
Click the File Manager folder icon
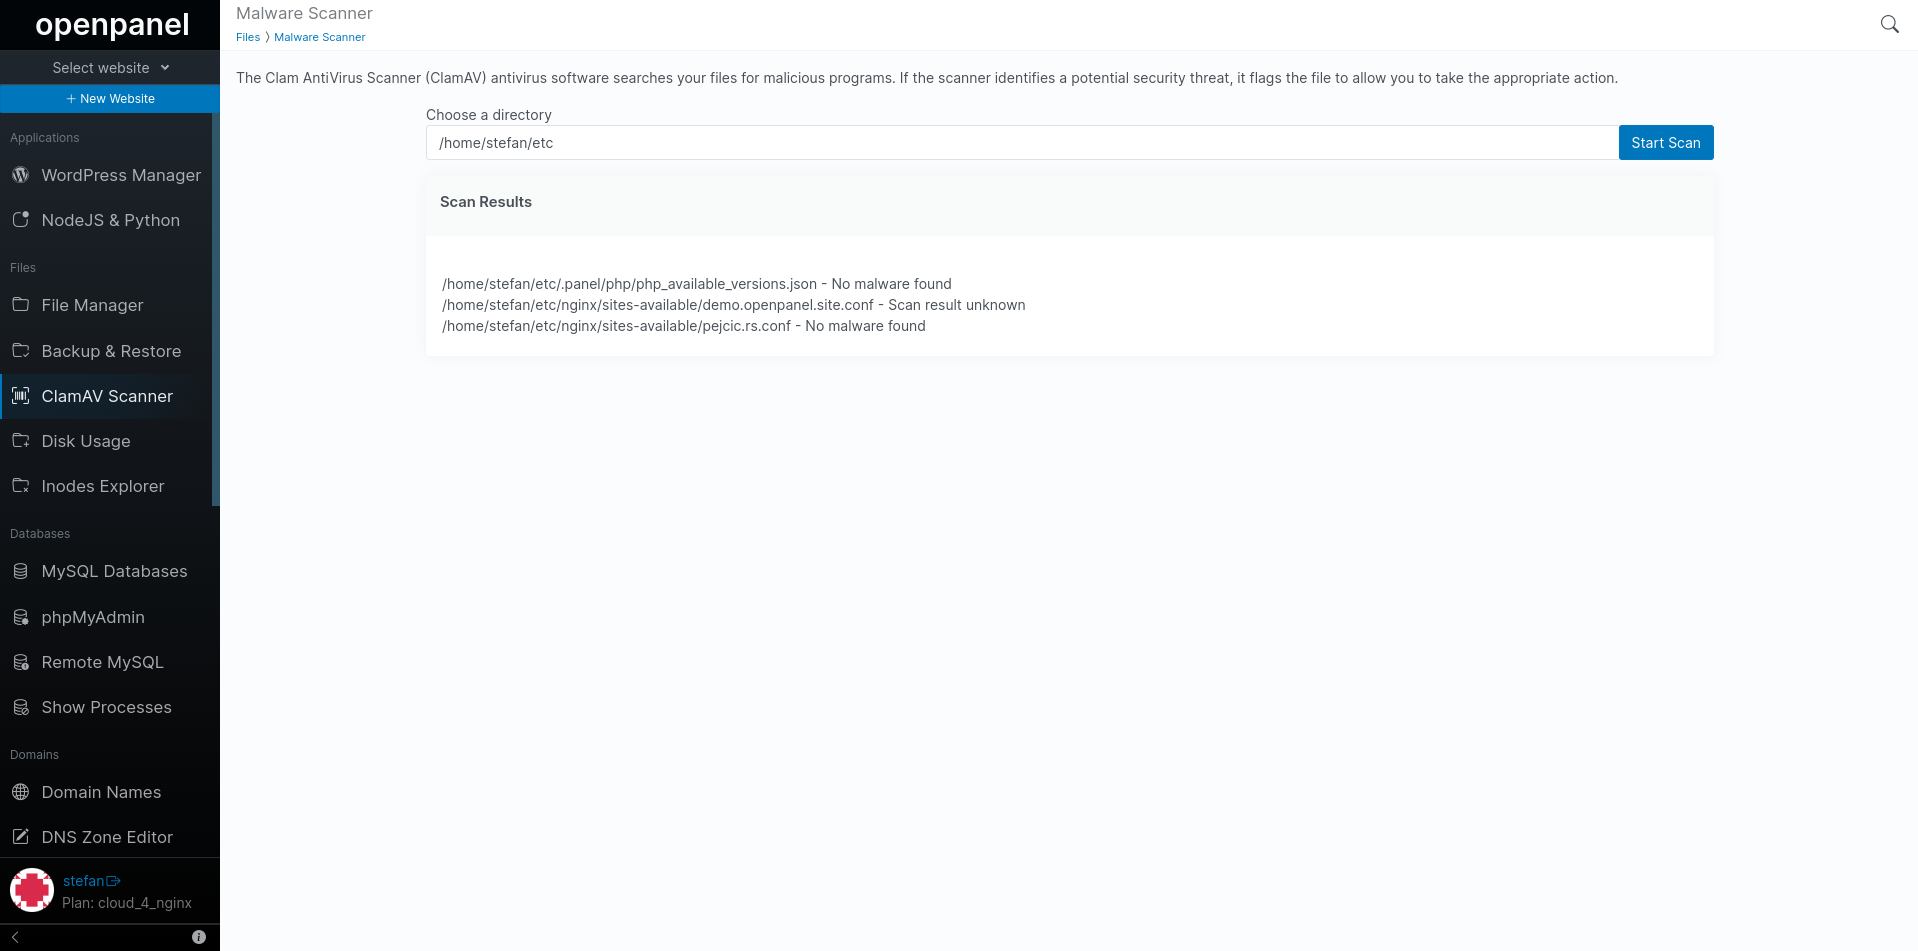[20, 304]
